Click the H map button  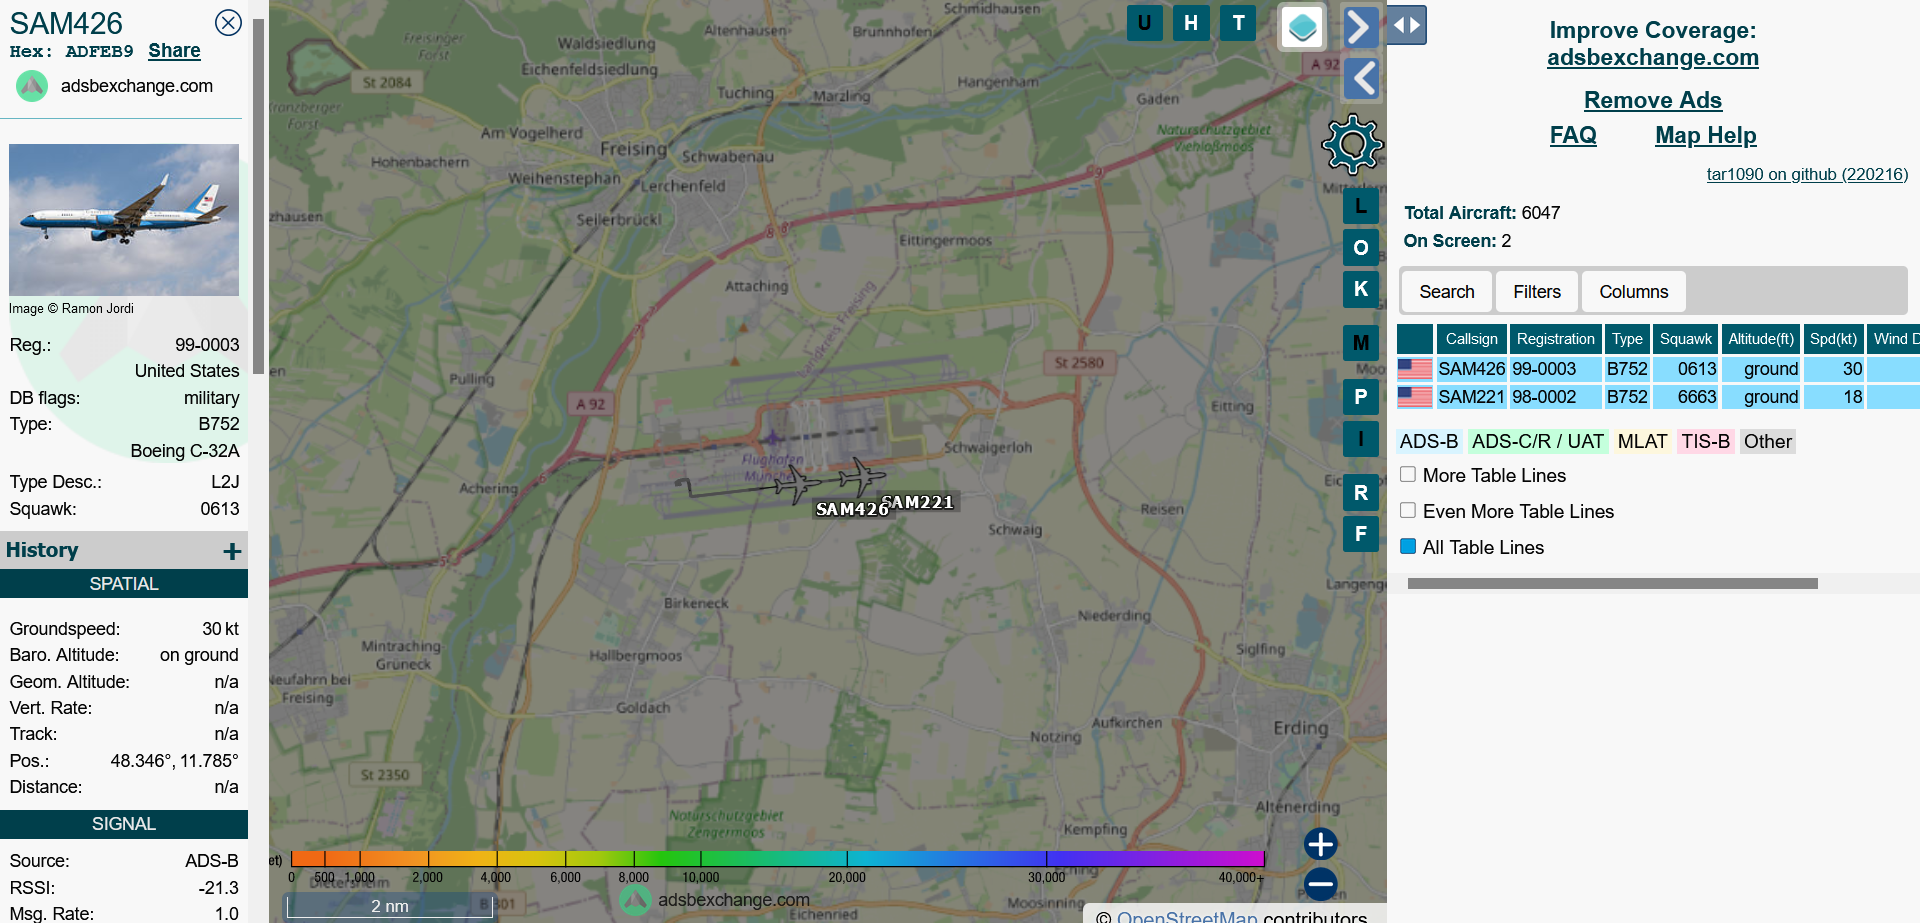1191,23
